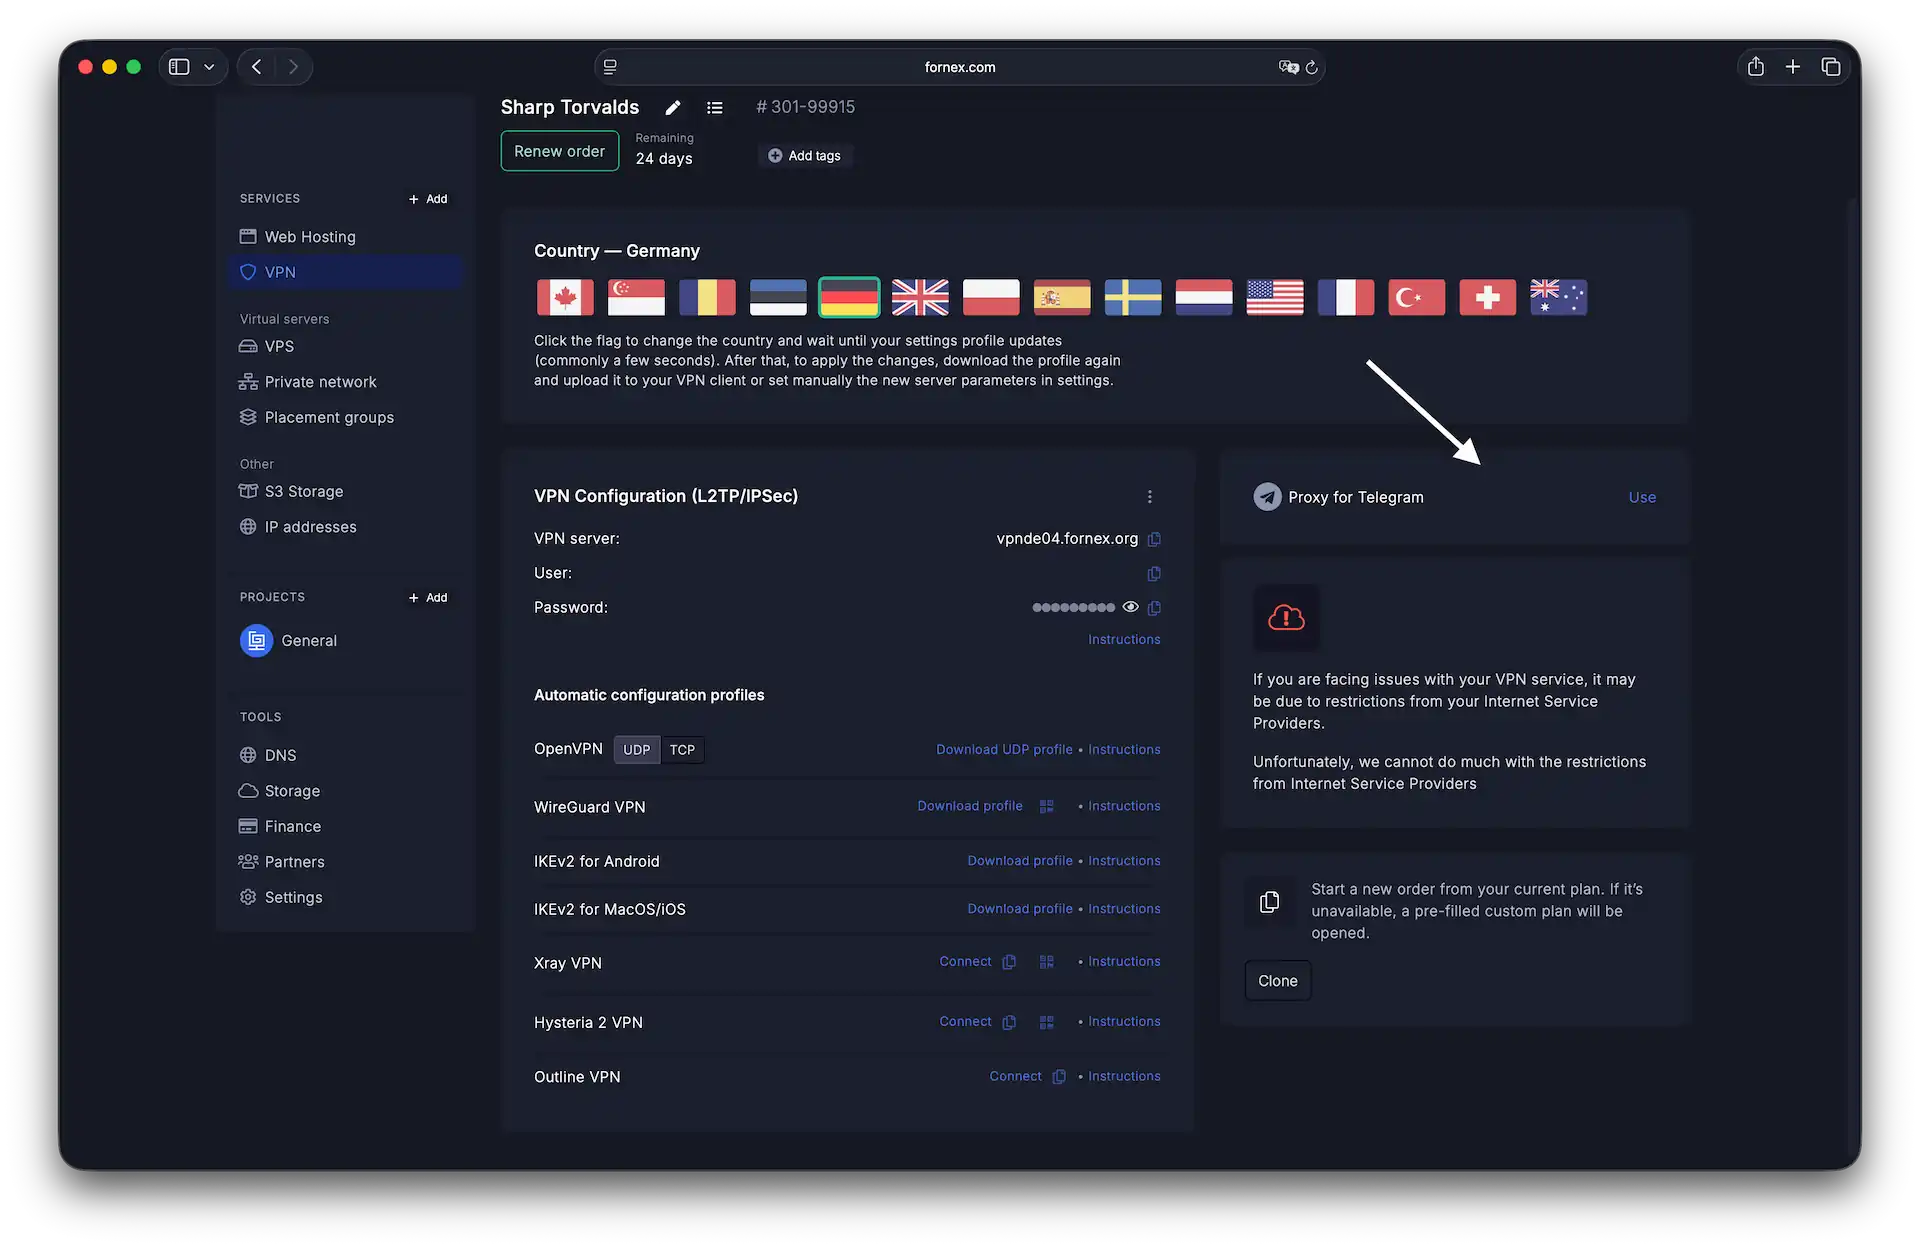Click Use for Telegram proxy
1920x1248 pixels.
(1642, 497)
